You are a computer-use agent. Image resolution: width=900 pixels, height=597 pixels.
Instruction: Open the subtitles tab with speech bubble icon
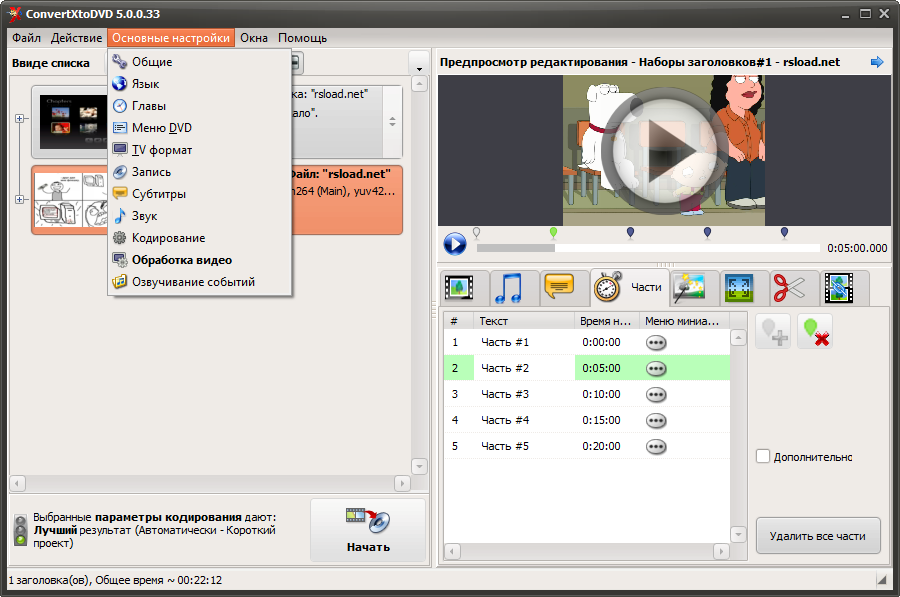[561, 288]
